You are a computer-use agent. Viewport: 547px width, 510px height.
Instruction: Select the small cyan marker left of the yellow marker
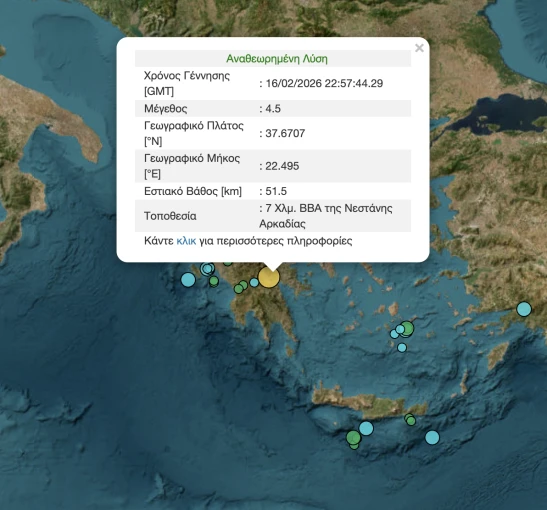pyautogui.click(x=254, y=282)
